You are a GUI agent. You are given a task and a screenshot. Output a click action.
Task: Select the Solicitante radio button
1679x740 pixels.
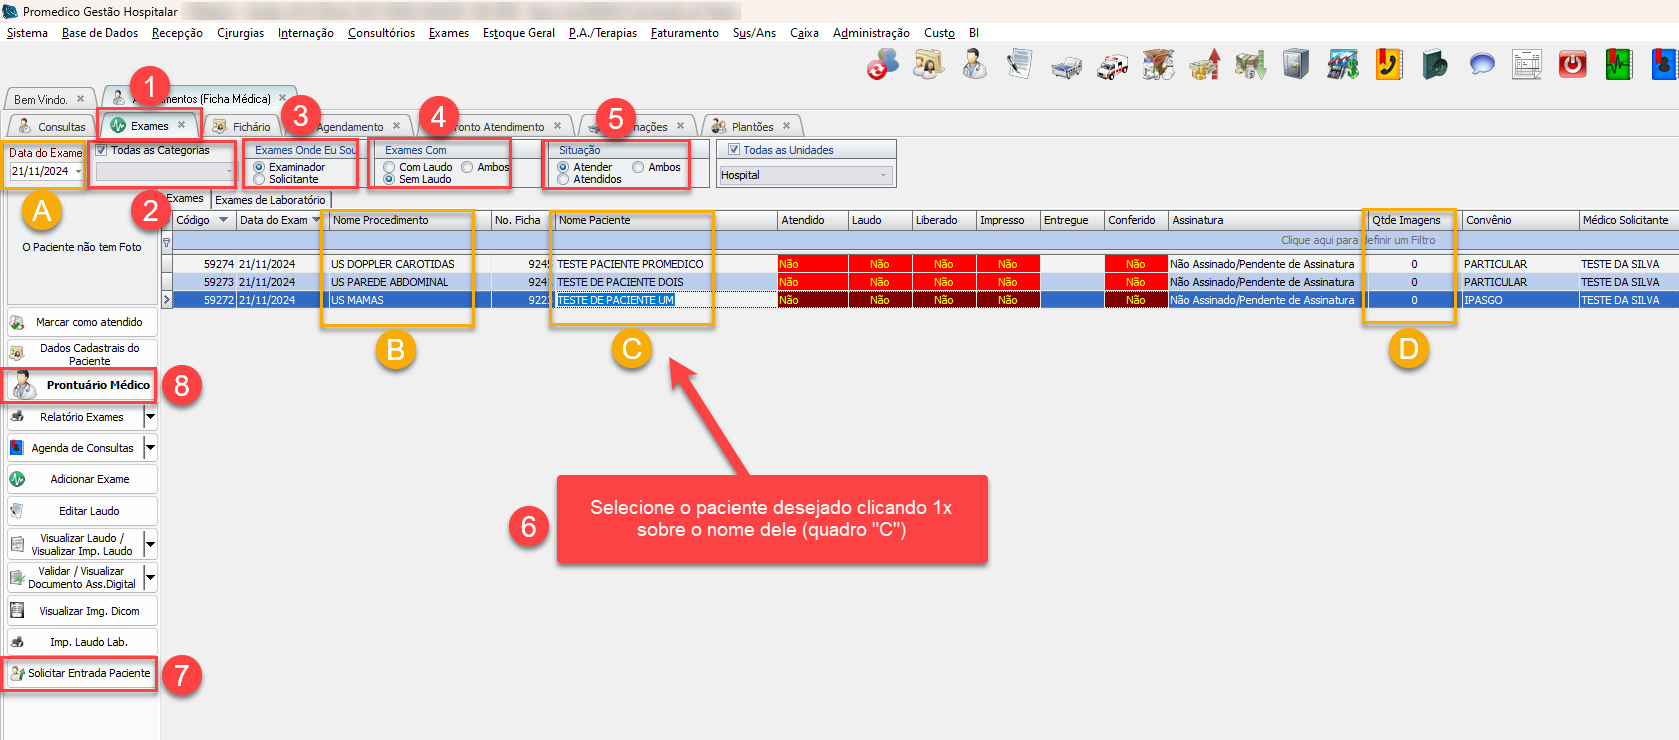[260, 179]
